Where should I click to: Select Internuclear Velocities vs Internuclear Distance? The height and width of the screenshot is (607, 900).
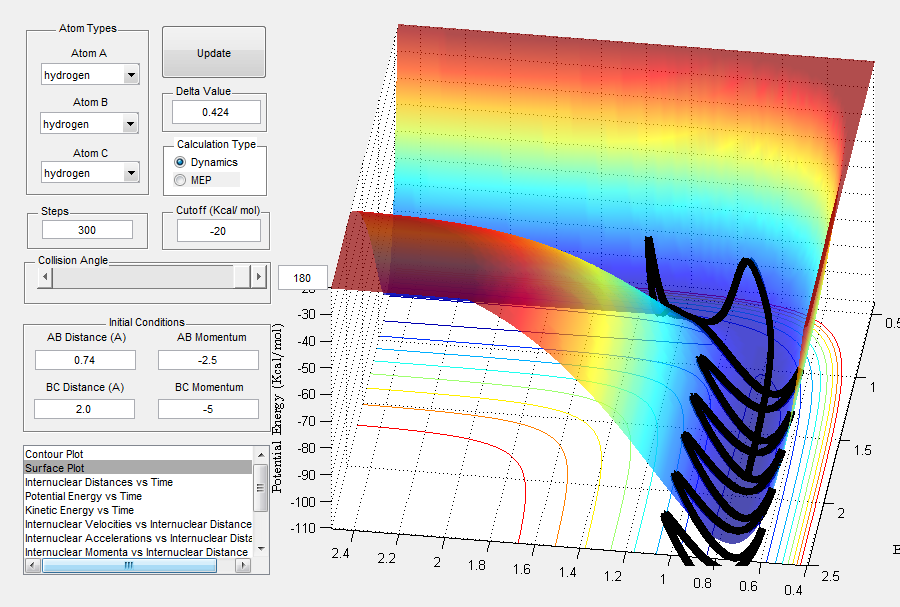(138, 524)
